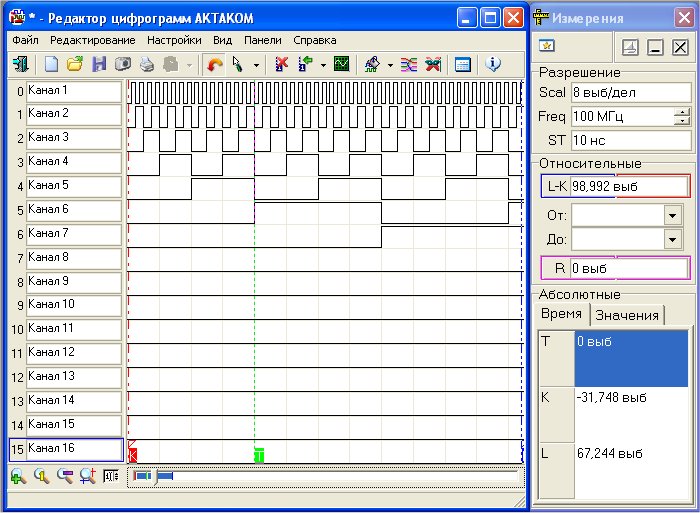
Task: Open the cursor tool dropdown arrow
Action: click(256, 65)
